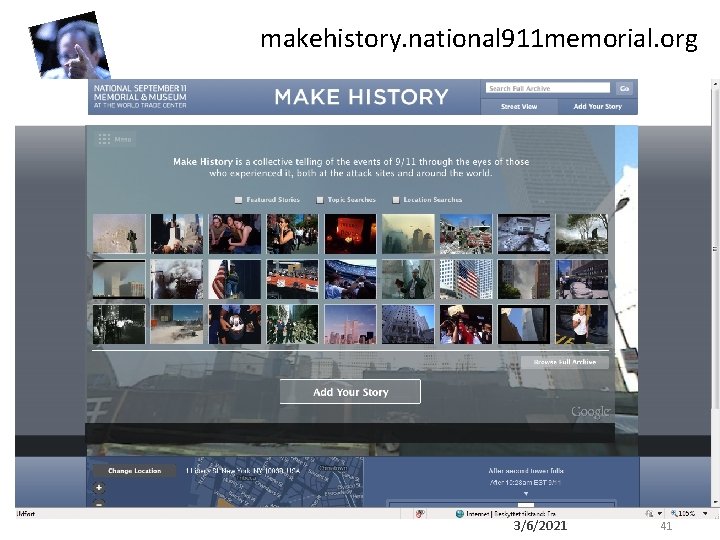Click the 'After 10:28am EST' time text

pos(525,483)
